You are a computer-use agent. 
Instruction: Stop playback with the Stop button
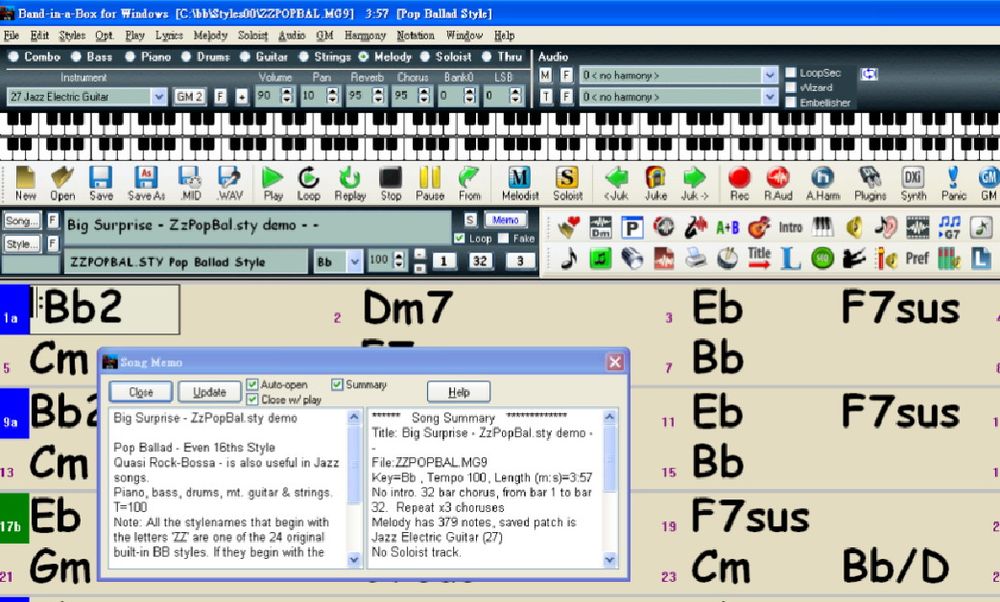(x=391, y=184)
